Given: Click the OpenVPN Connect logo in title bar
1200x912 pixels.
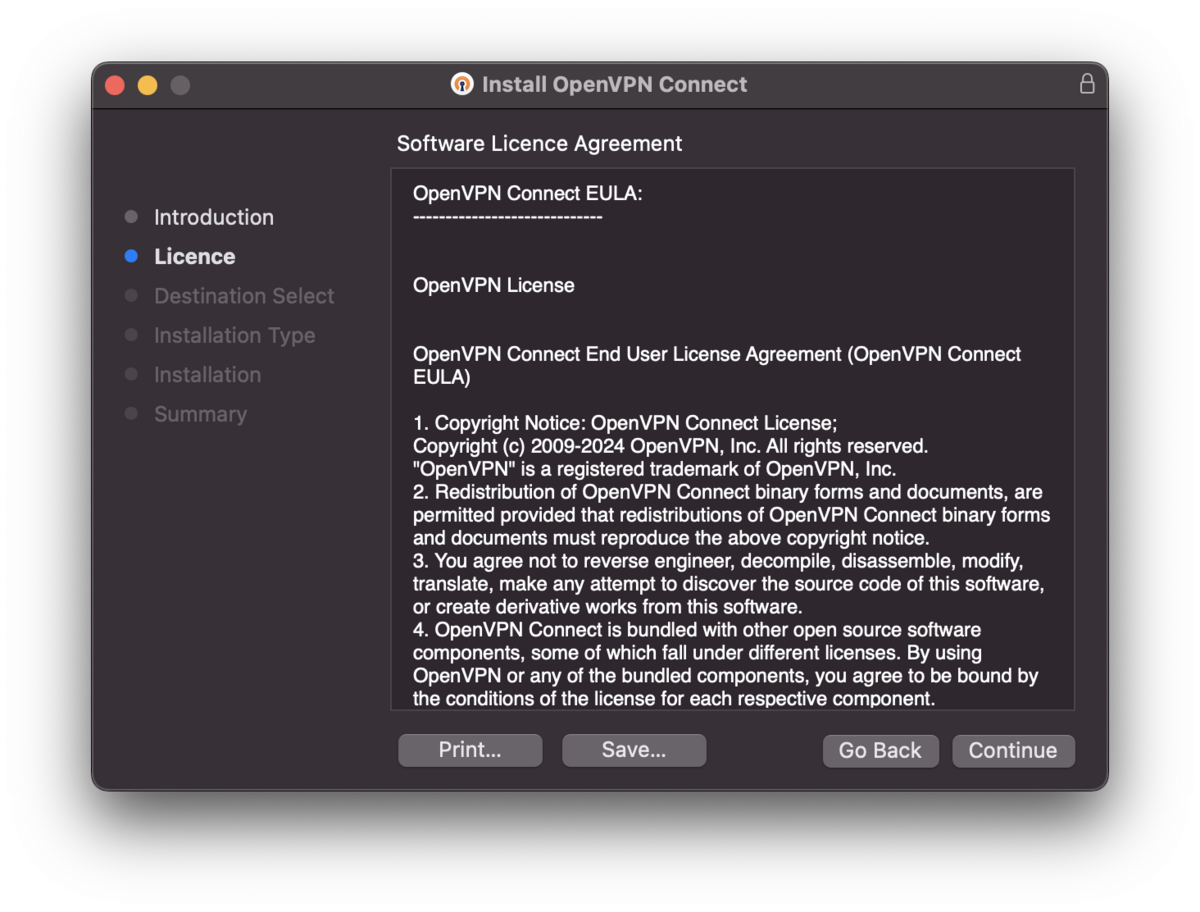Looking at the screenshot, I should tap(461, 84).
